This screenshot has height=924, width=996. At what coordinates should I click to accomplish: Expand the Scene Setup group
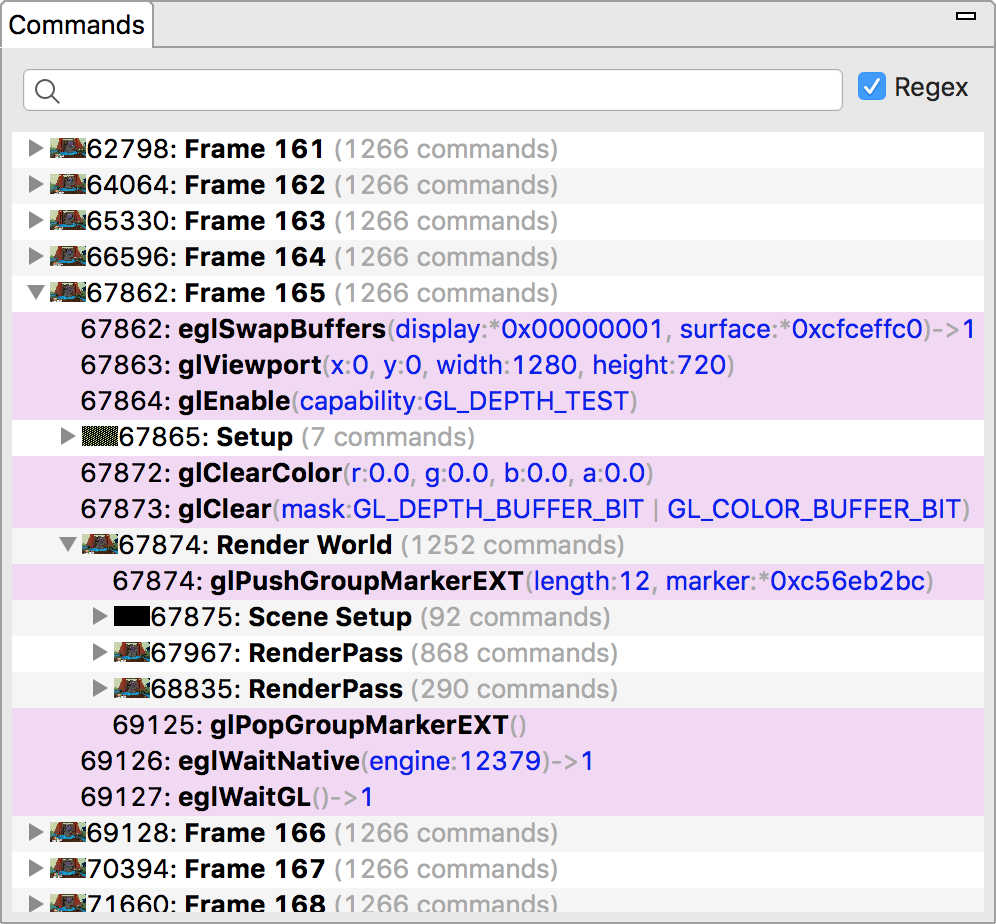pyautogui.click(x=99, y=617)
